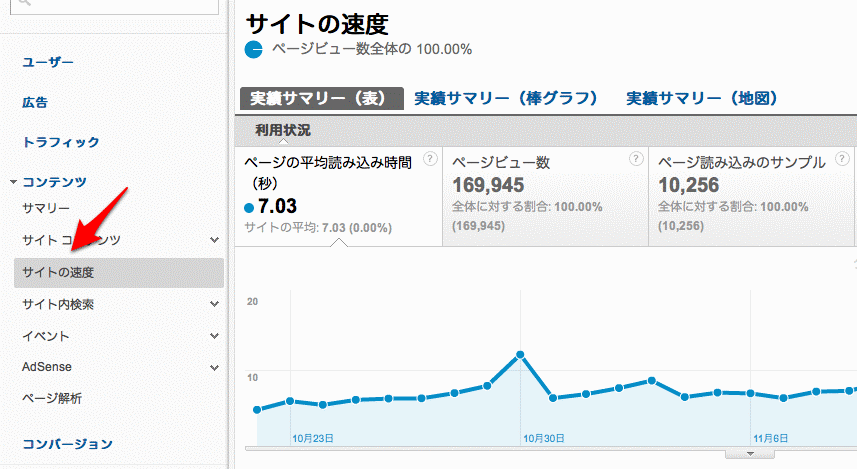Switch to 実績サマリー（地図）tab
Screen dimensions: 857x469
[702, 98]
